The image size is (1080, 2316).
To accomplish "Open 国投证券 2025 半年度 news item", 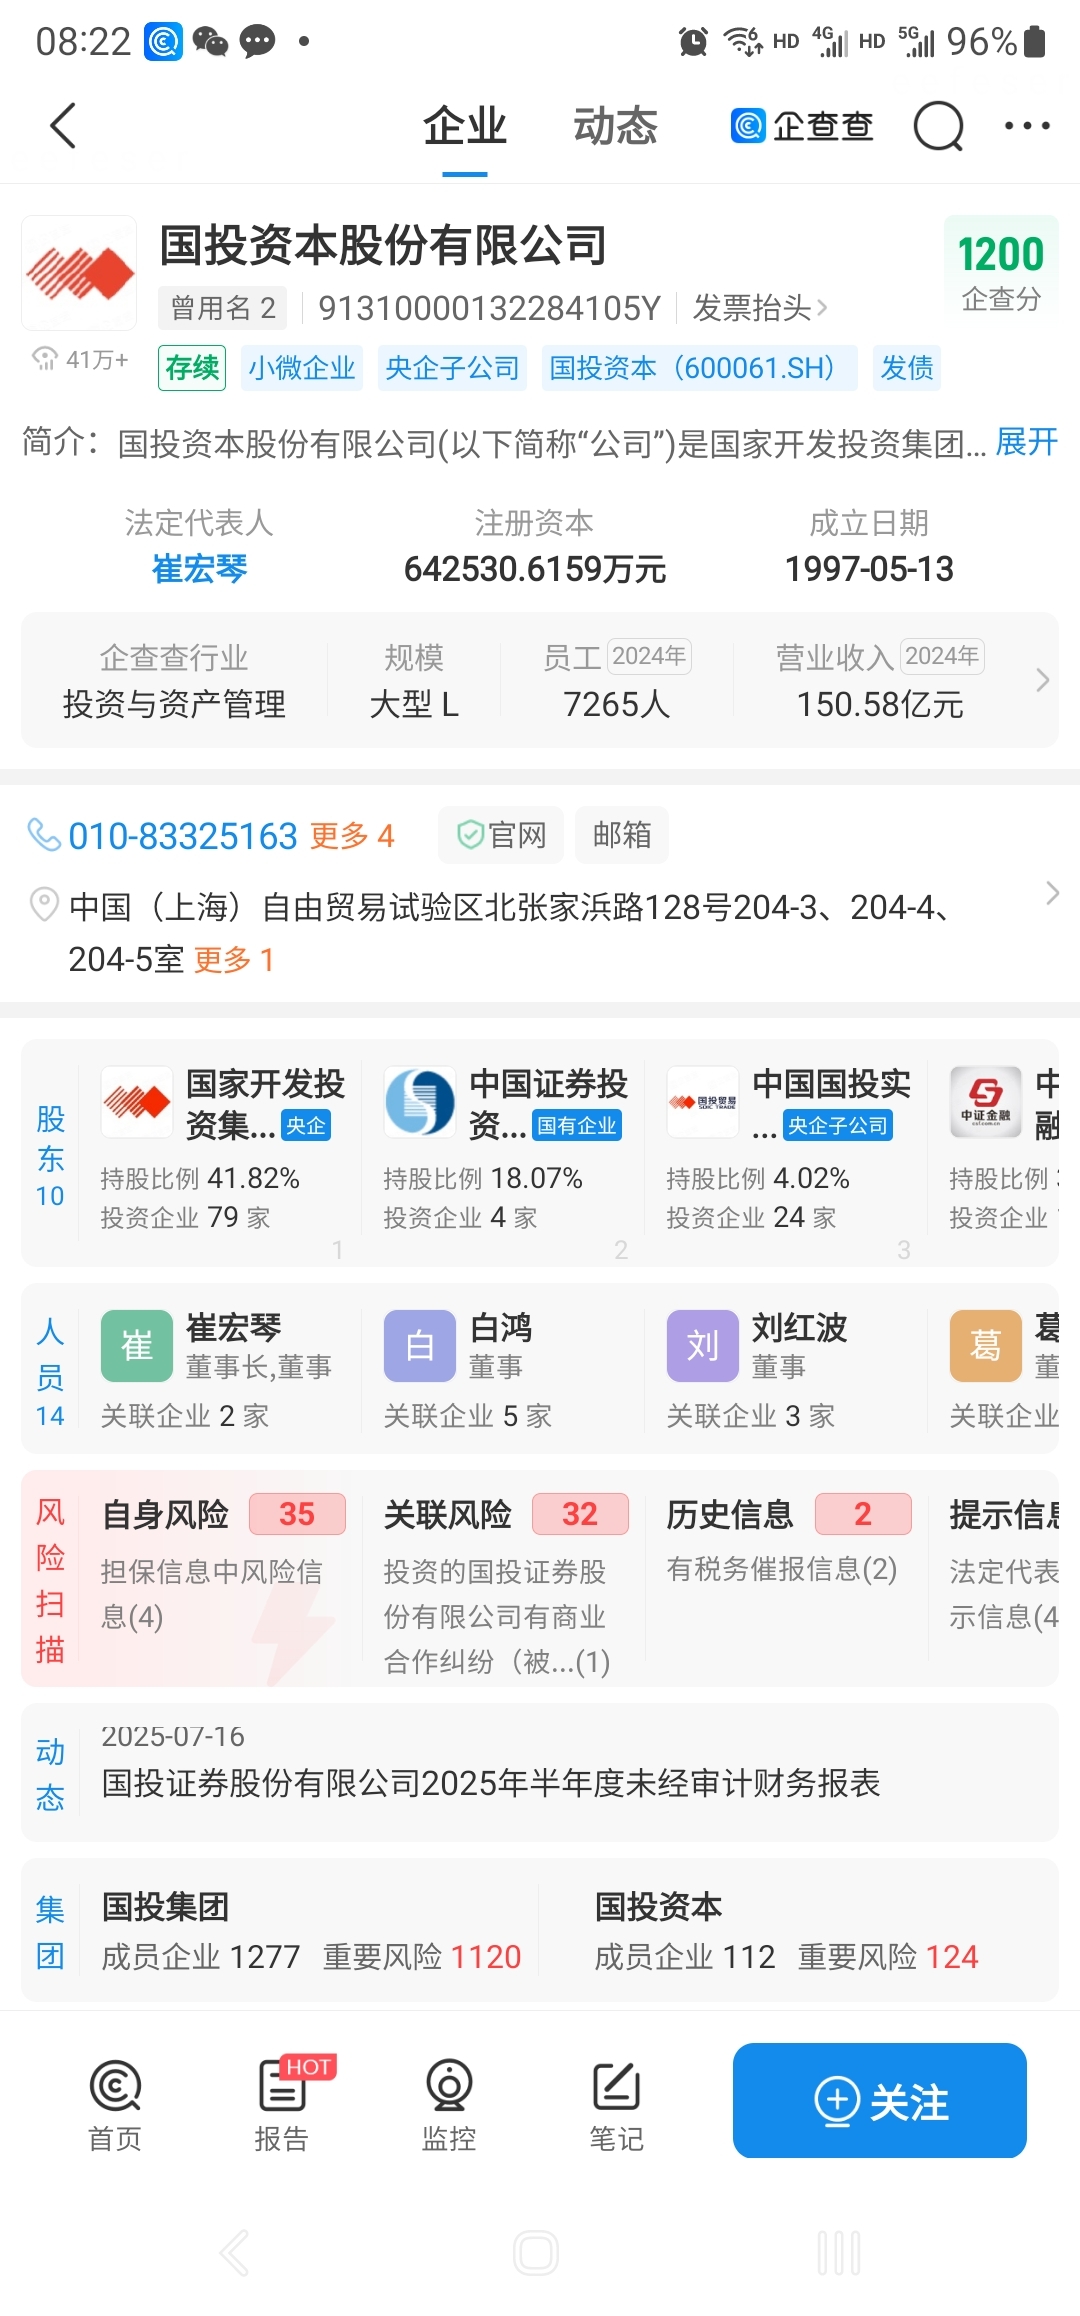I will (x=491, y=1783).
